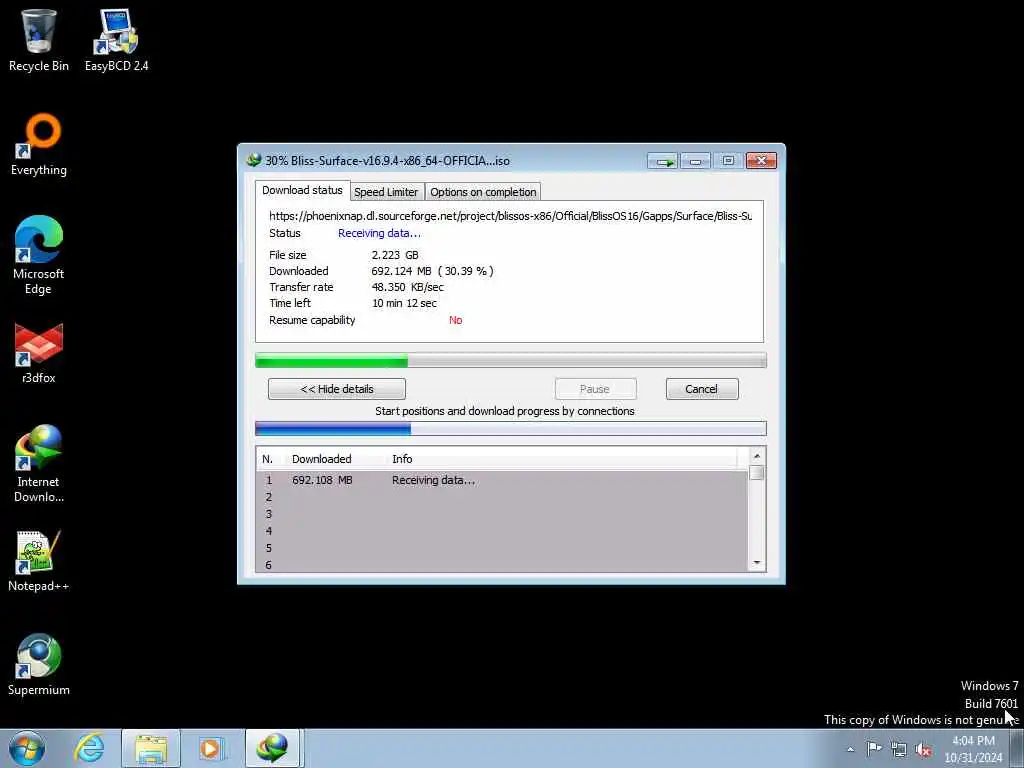Click the green arrow title bar button
Screen dimensions: 1024x768
(x=663, y=161)
